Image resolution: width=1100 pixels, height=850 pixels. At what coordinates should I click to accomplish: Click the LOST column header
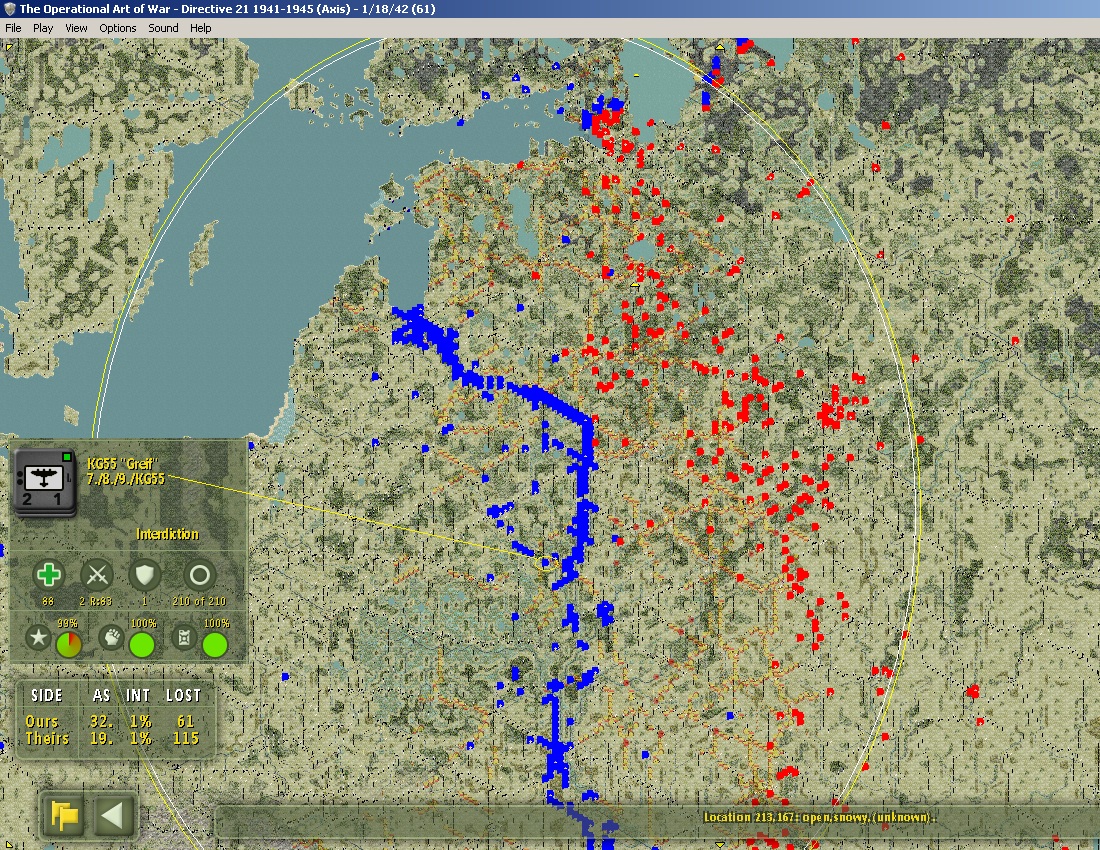pos(183,695)
